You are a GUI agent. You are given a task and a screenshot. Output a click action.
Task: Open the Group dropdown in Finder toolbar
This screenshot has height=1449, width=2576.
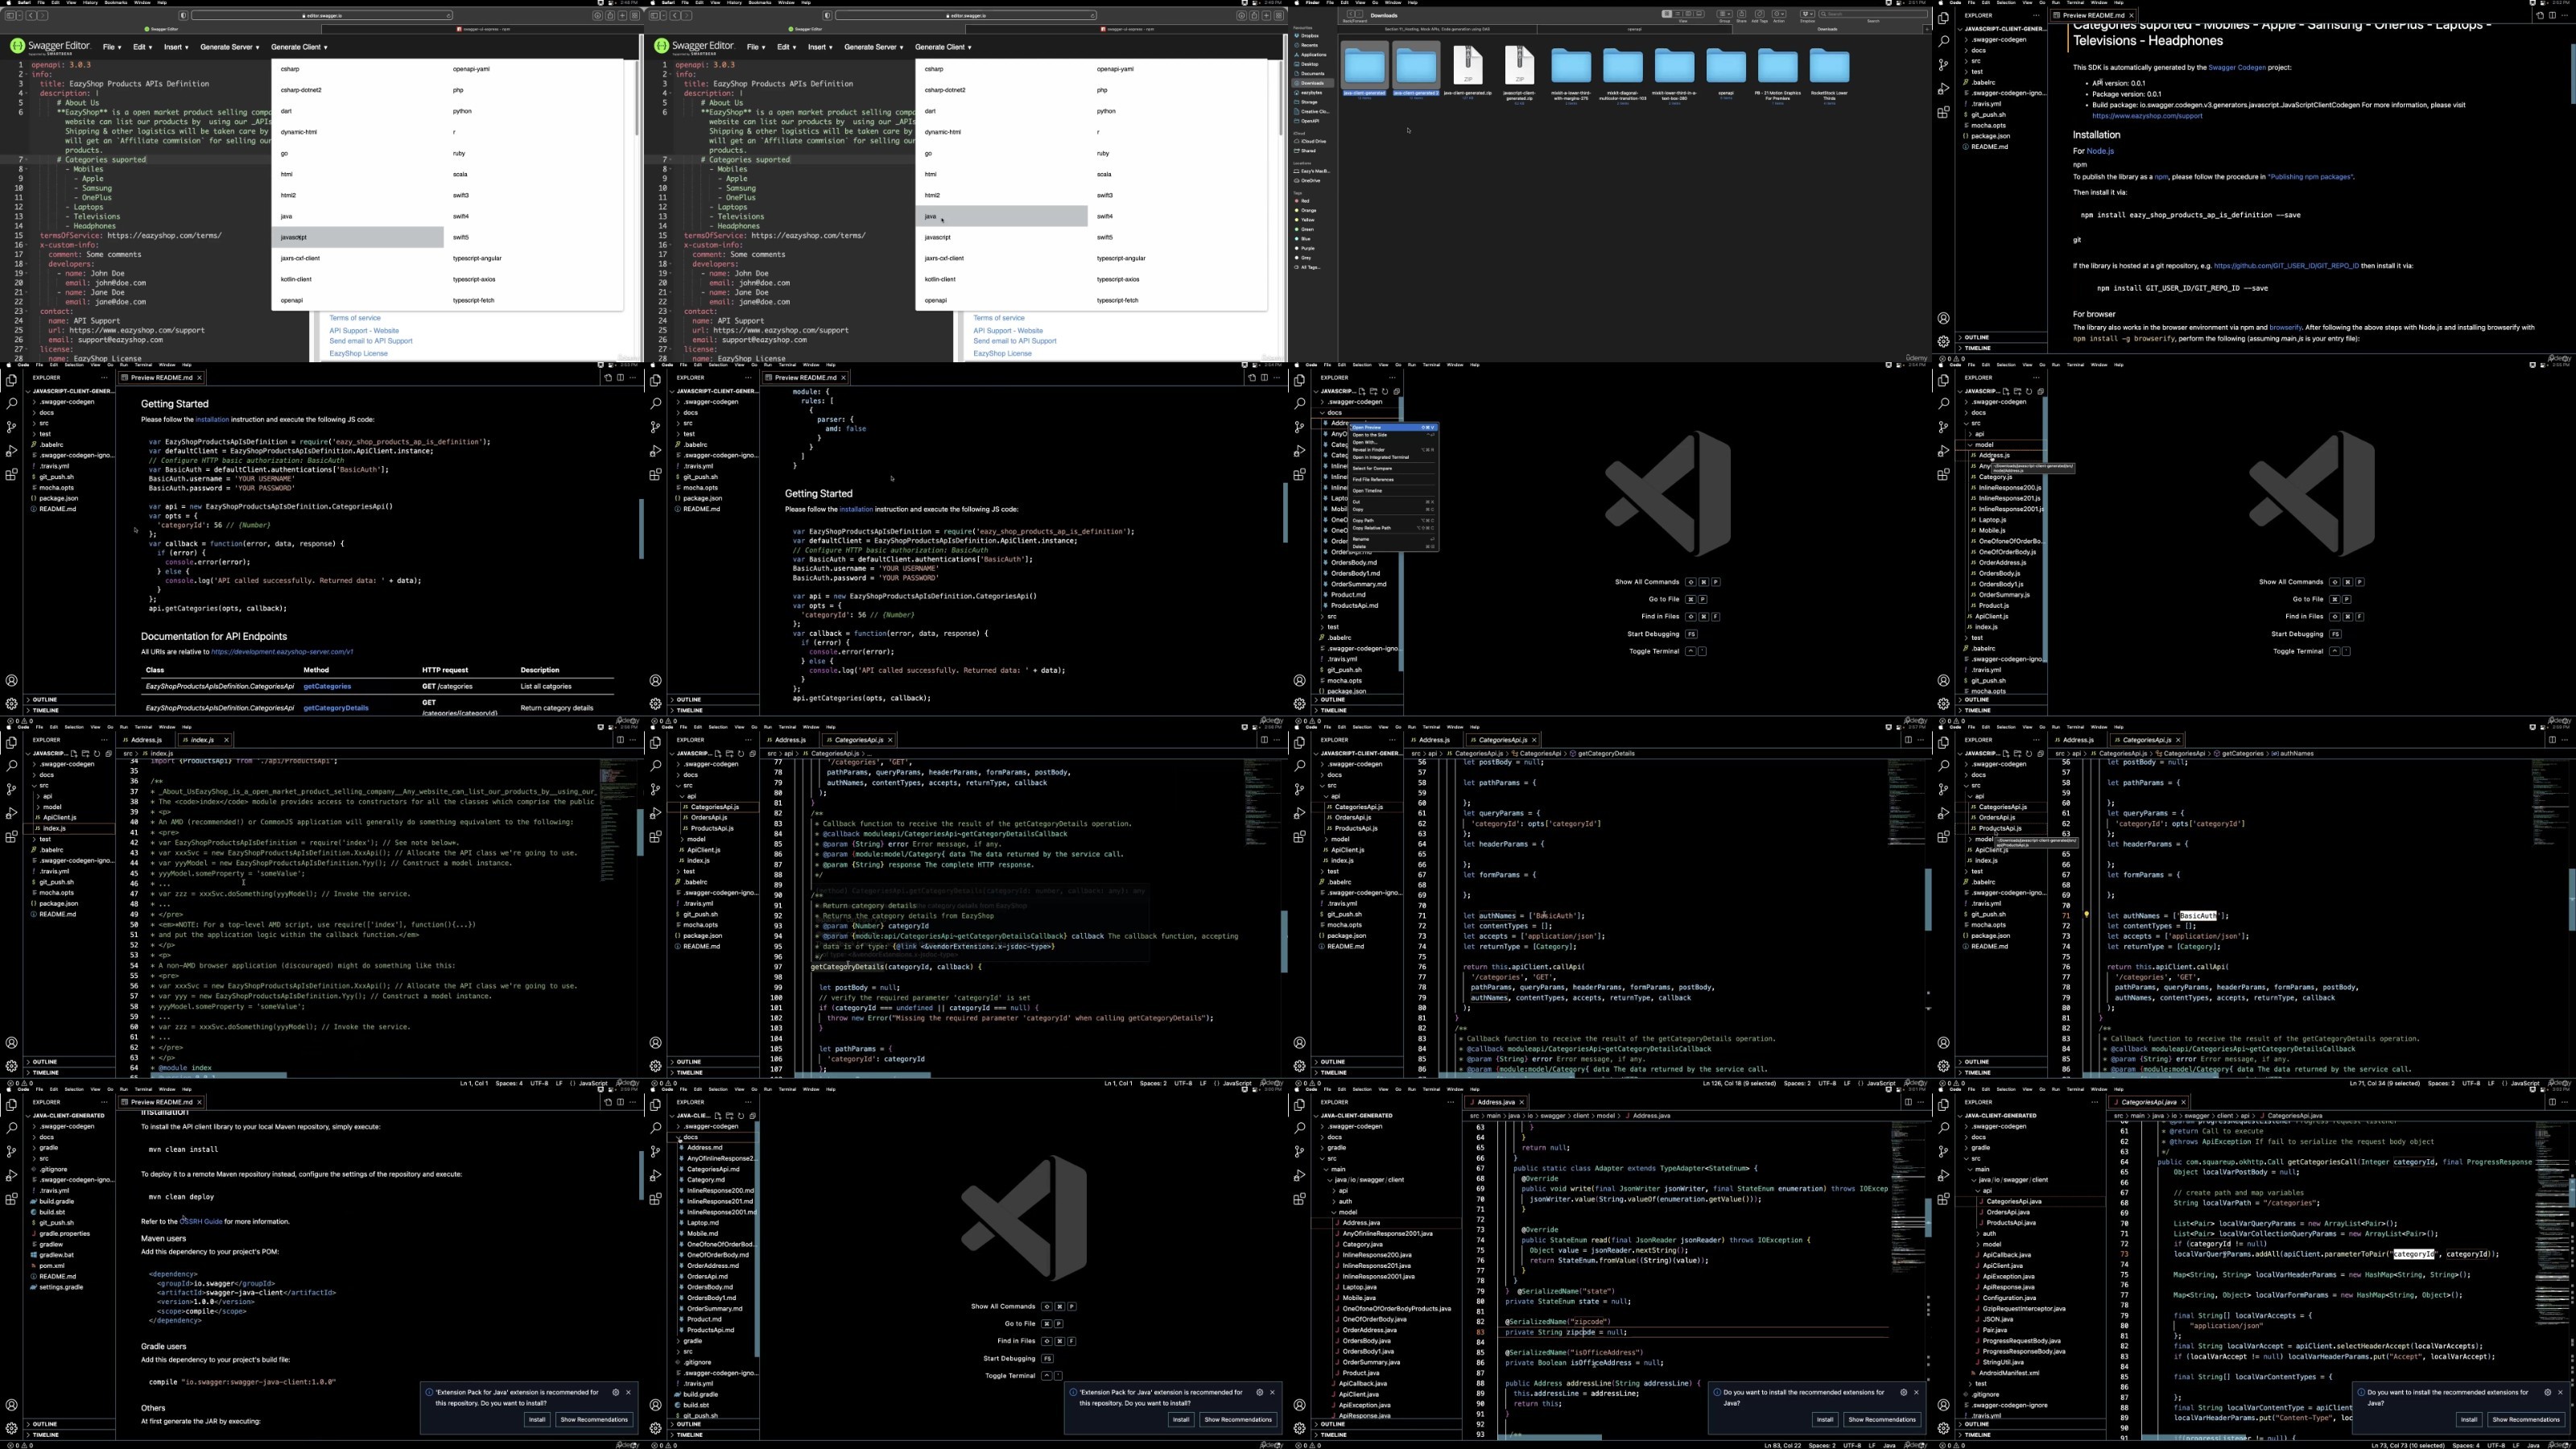pyautogui.click(x=1725, y=14)
